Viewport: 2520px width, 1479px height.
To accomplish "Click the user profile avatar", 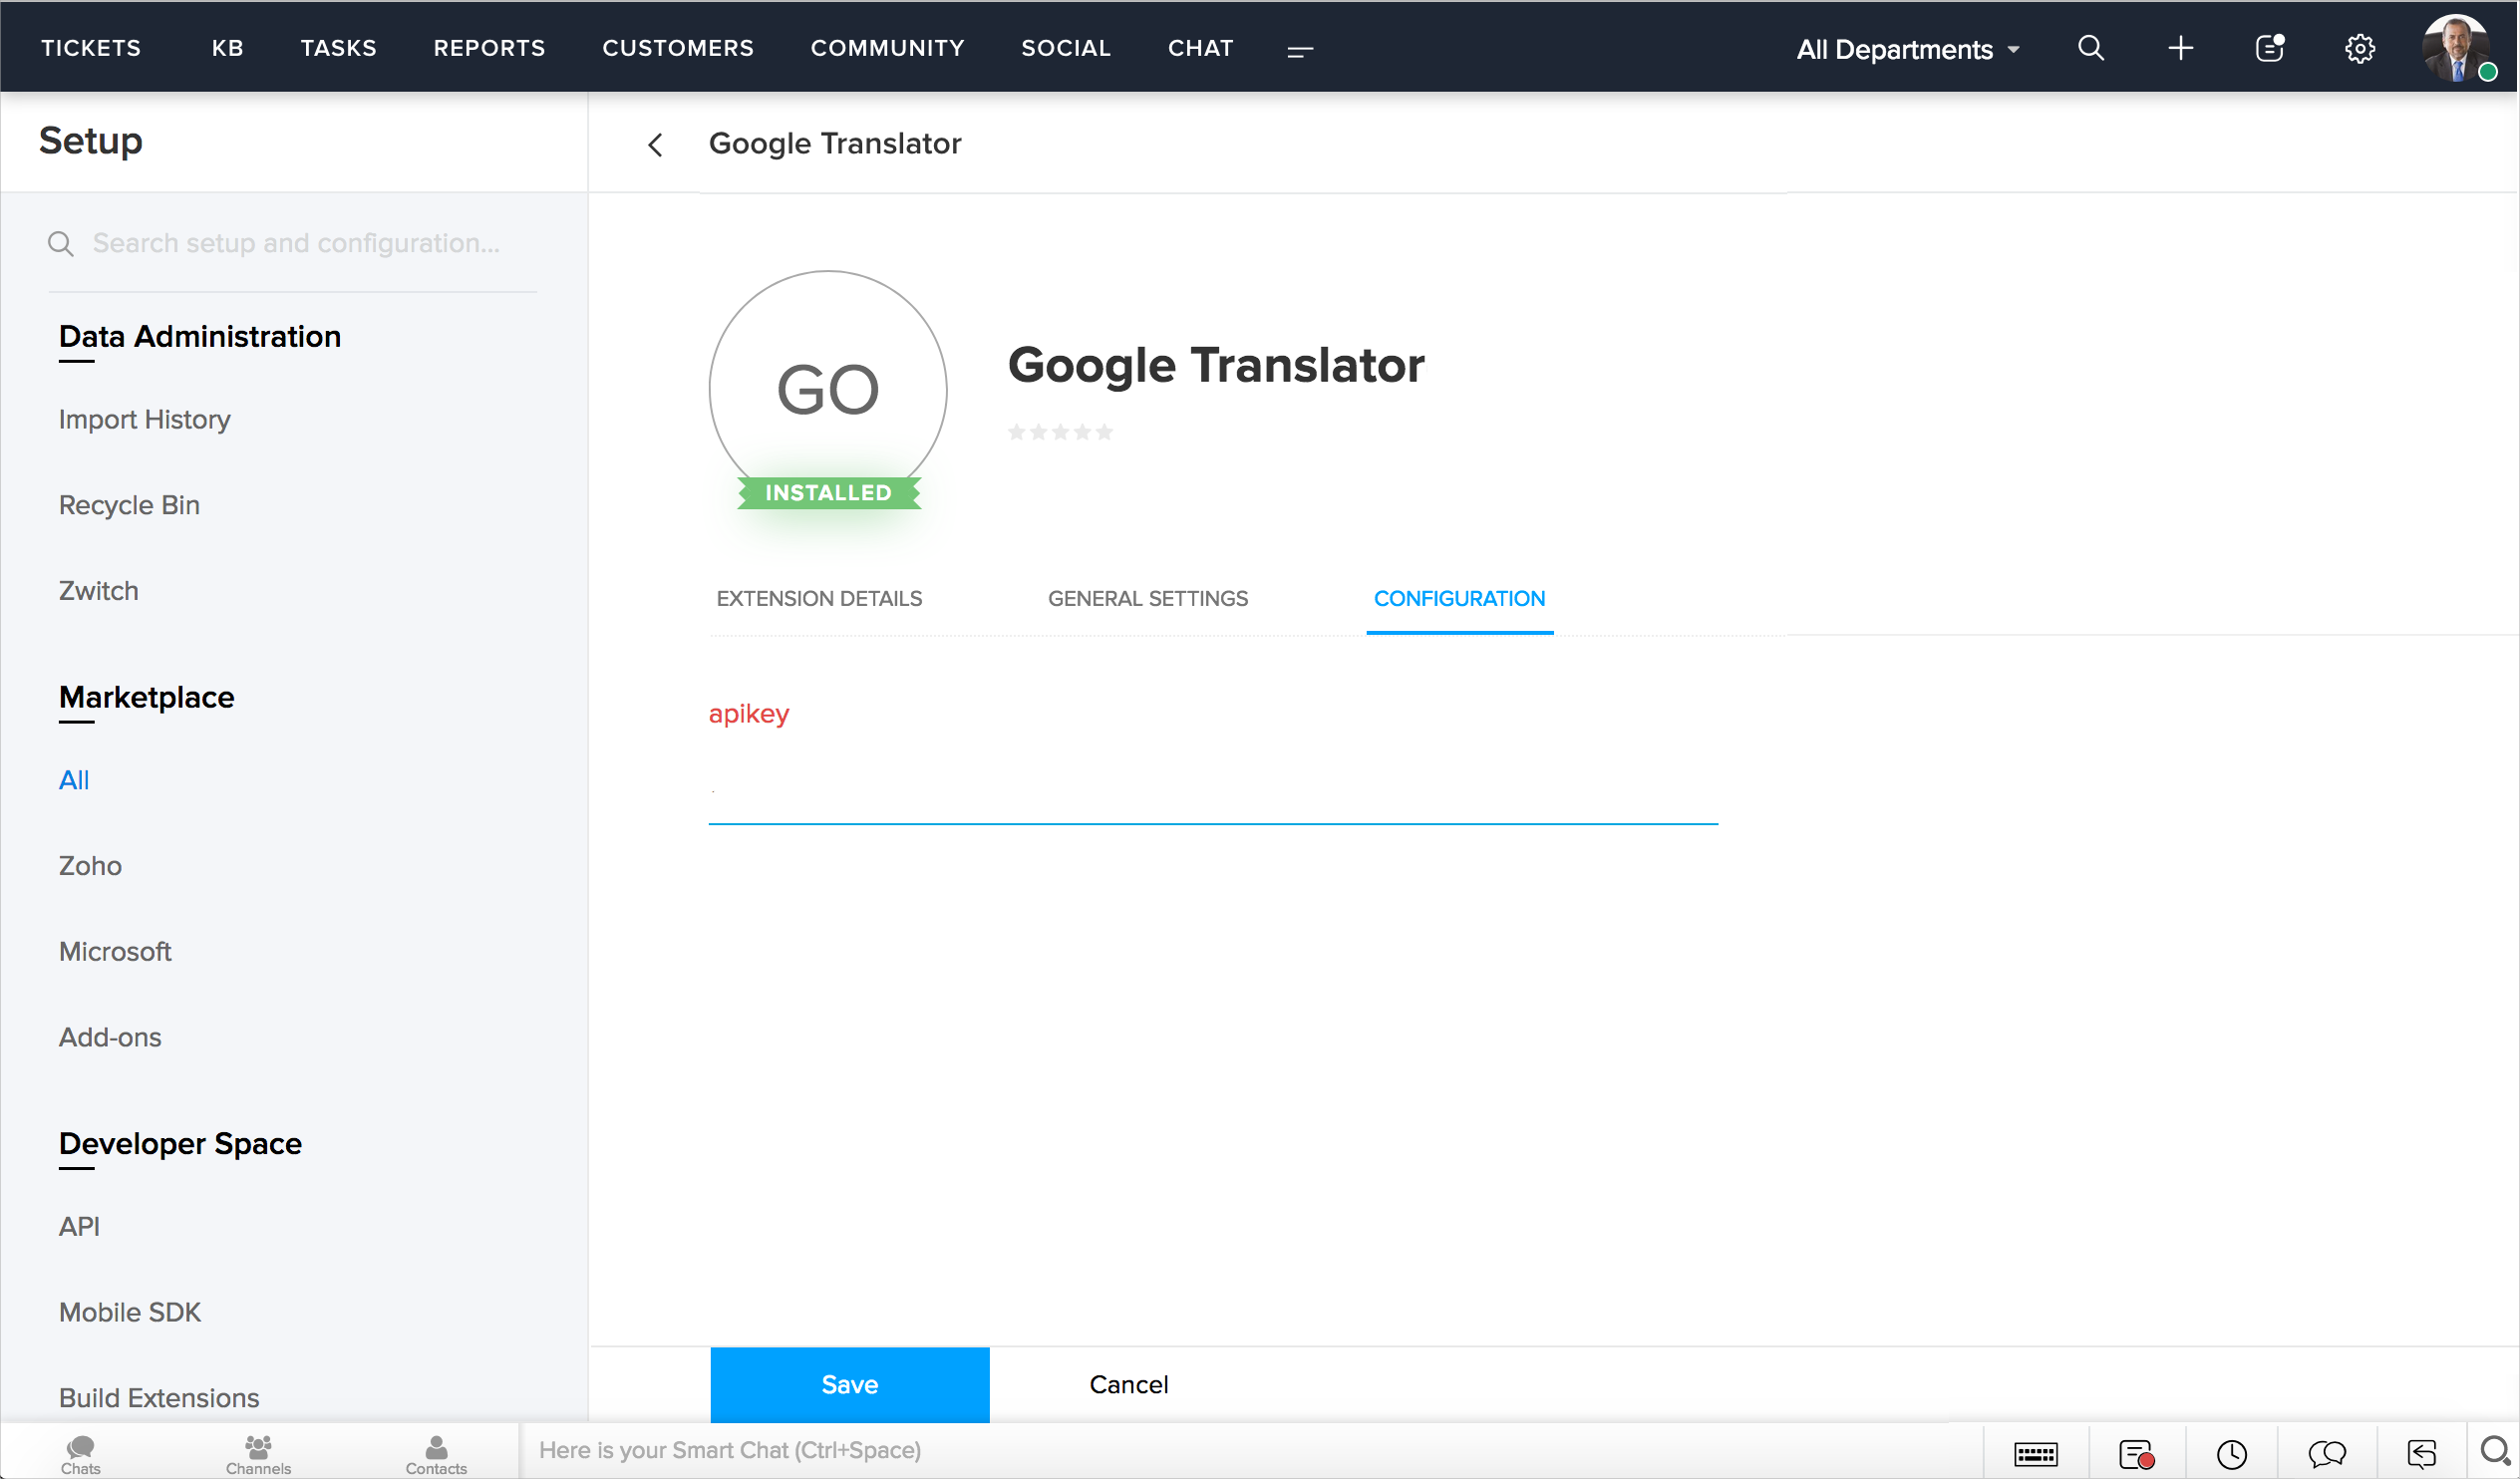I will coord(2455,48).
